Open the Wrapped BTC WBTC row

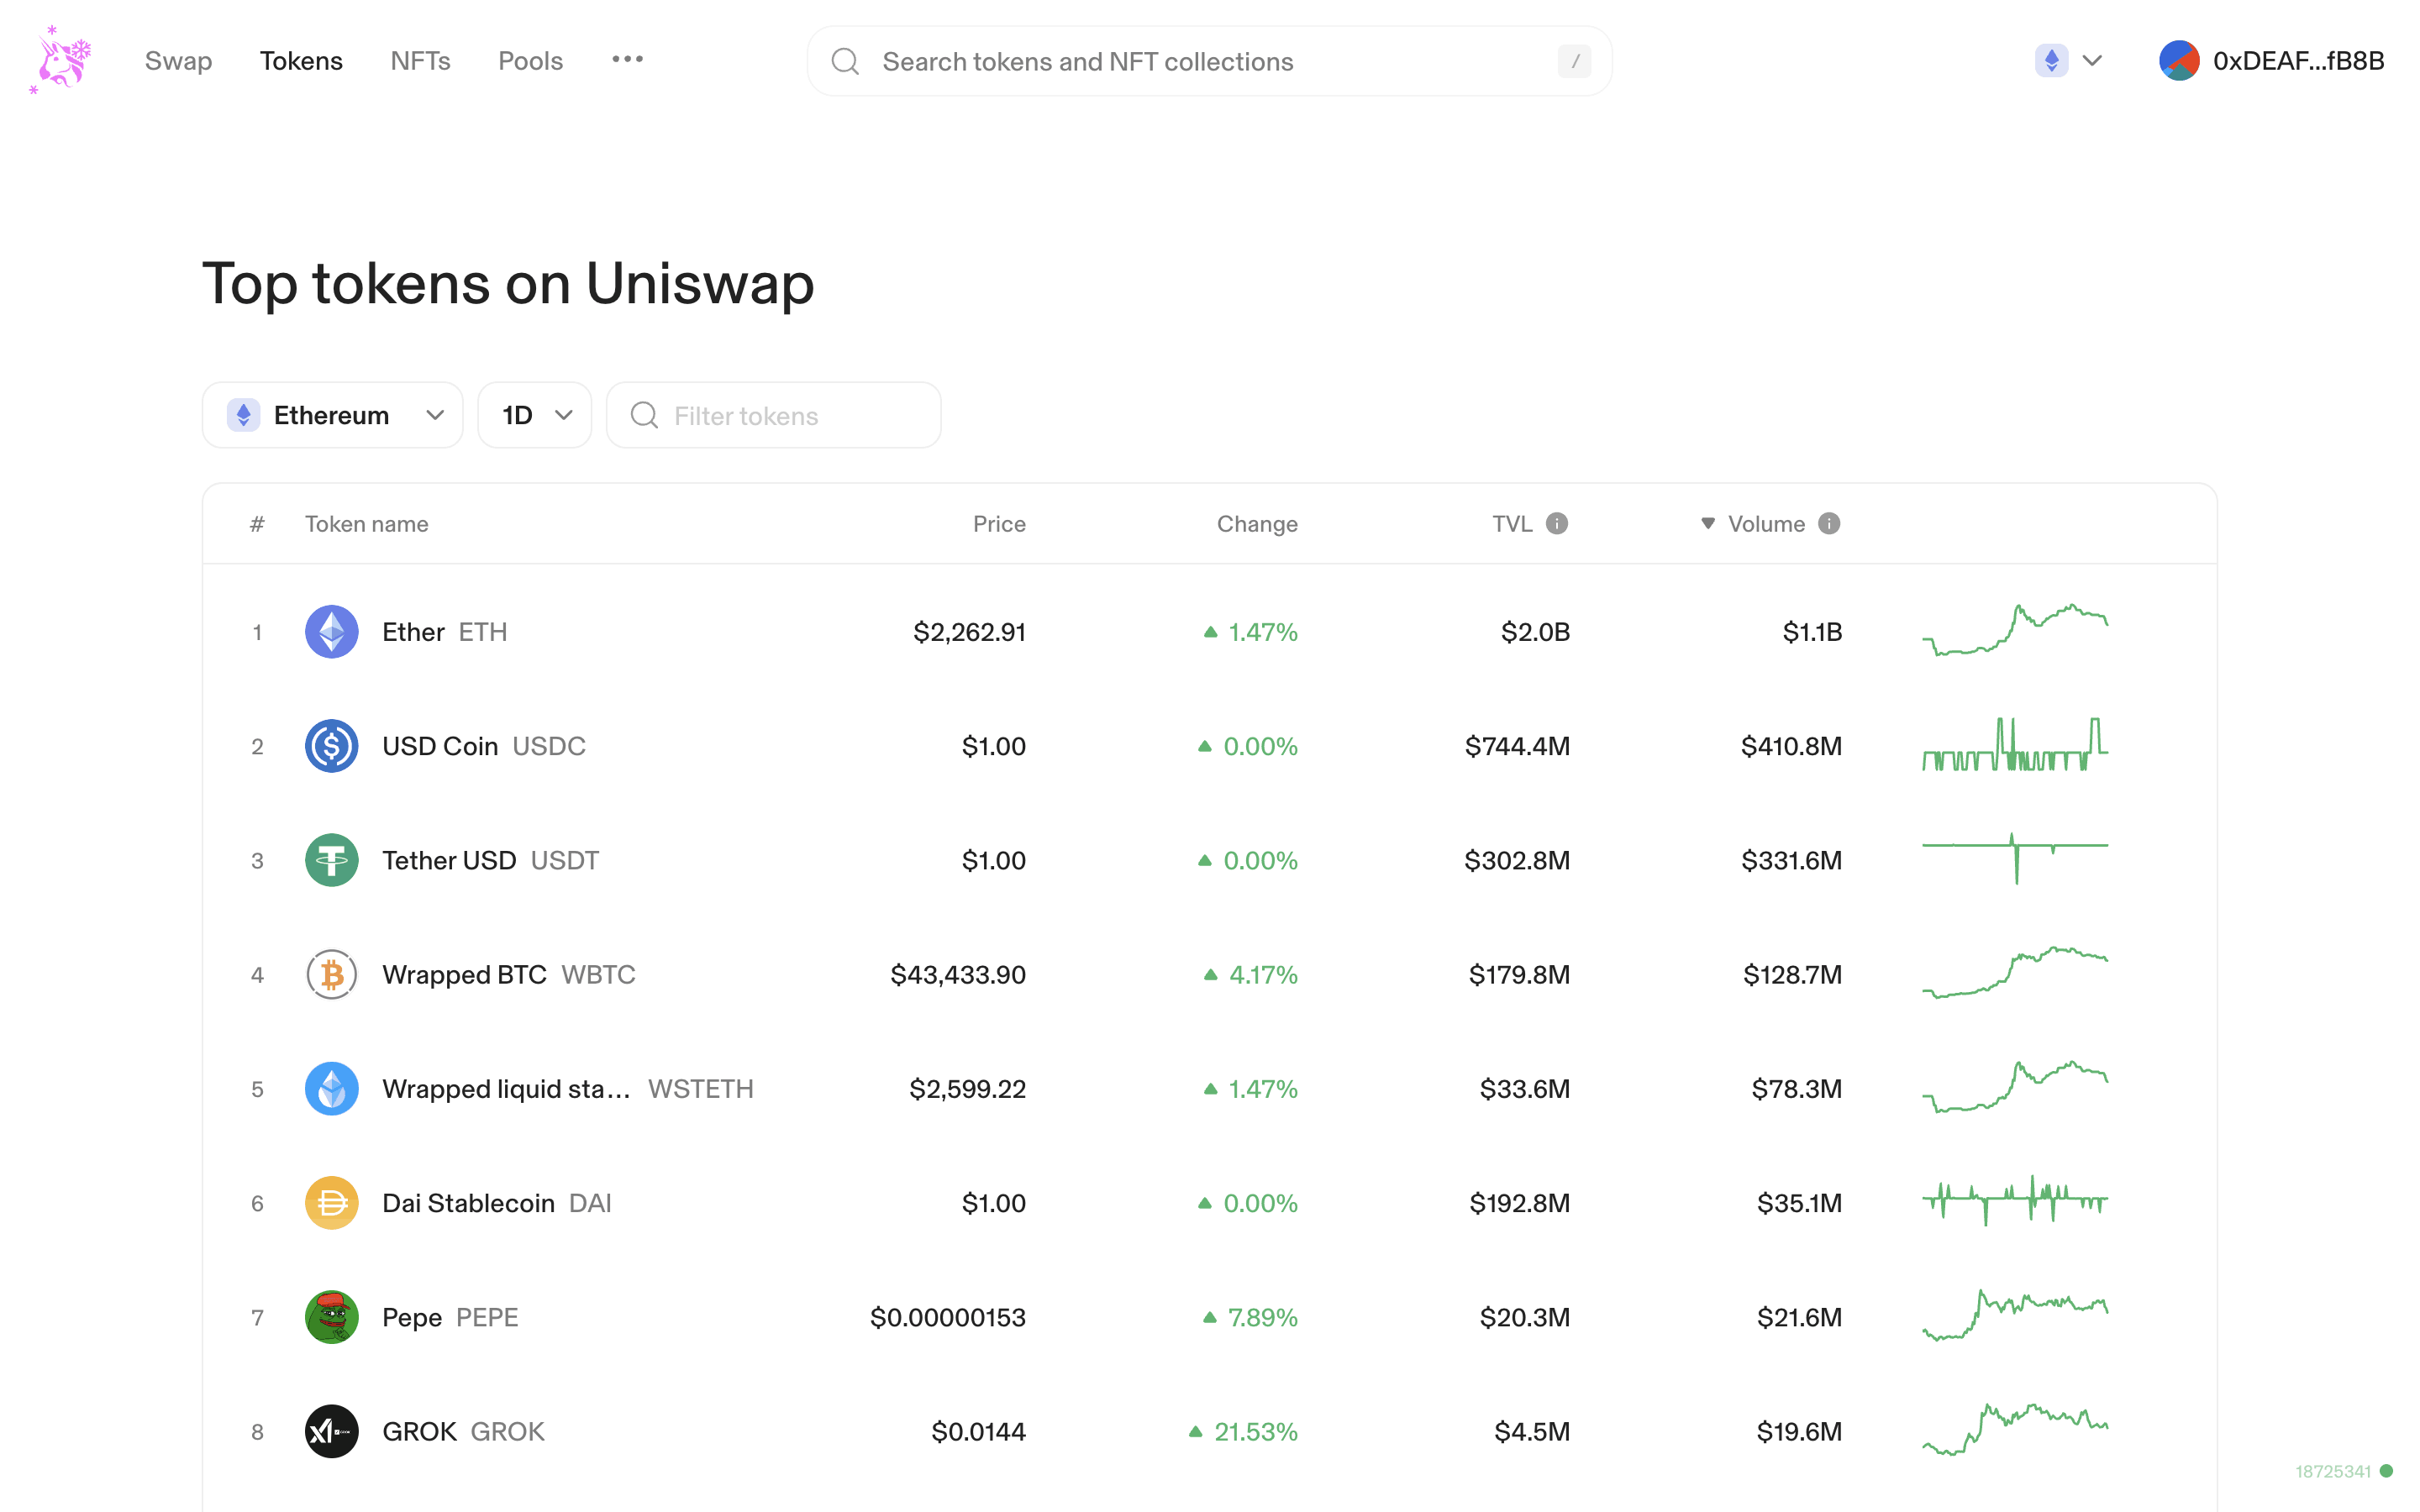tap(1209, 974)
